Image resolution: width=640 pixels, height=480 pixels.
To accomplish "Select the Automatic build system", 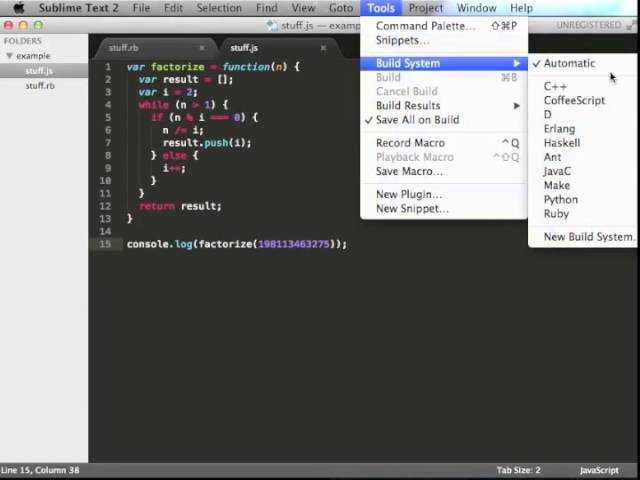I will point(569,63).
